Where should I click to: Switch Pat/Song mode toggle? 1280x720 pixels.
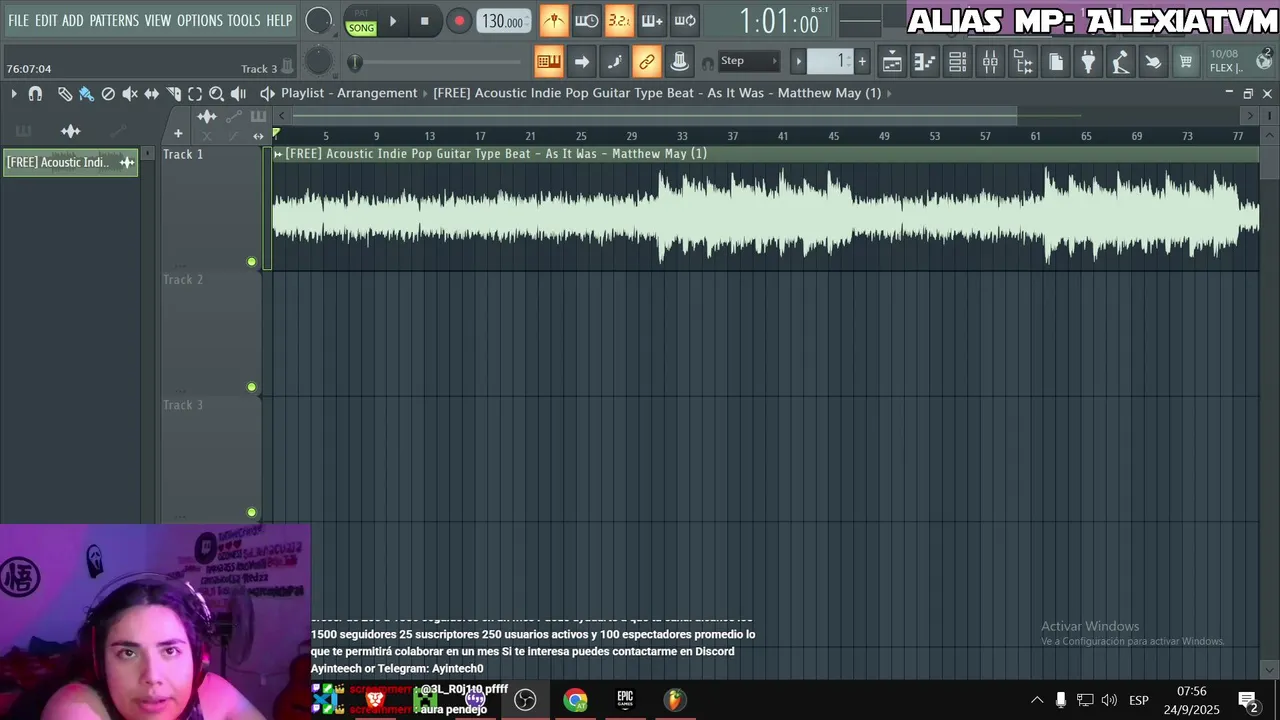361,21
